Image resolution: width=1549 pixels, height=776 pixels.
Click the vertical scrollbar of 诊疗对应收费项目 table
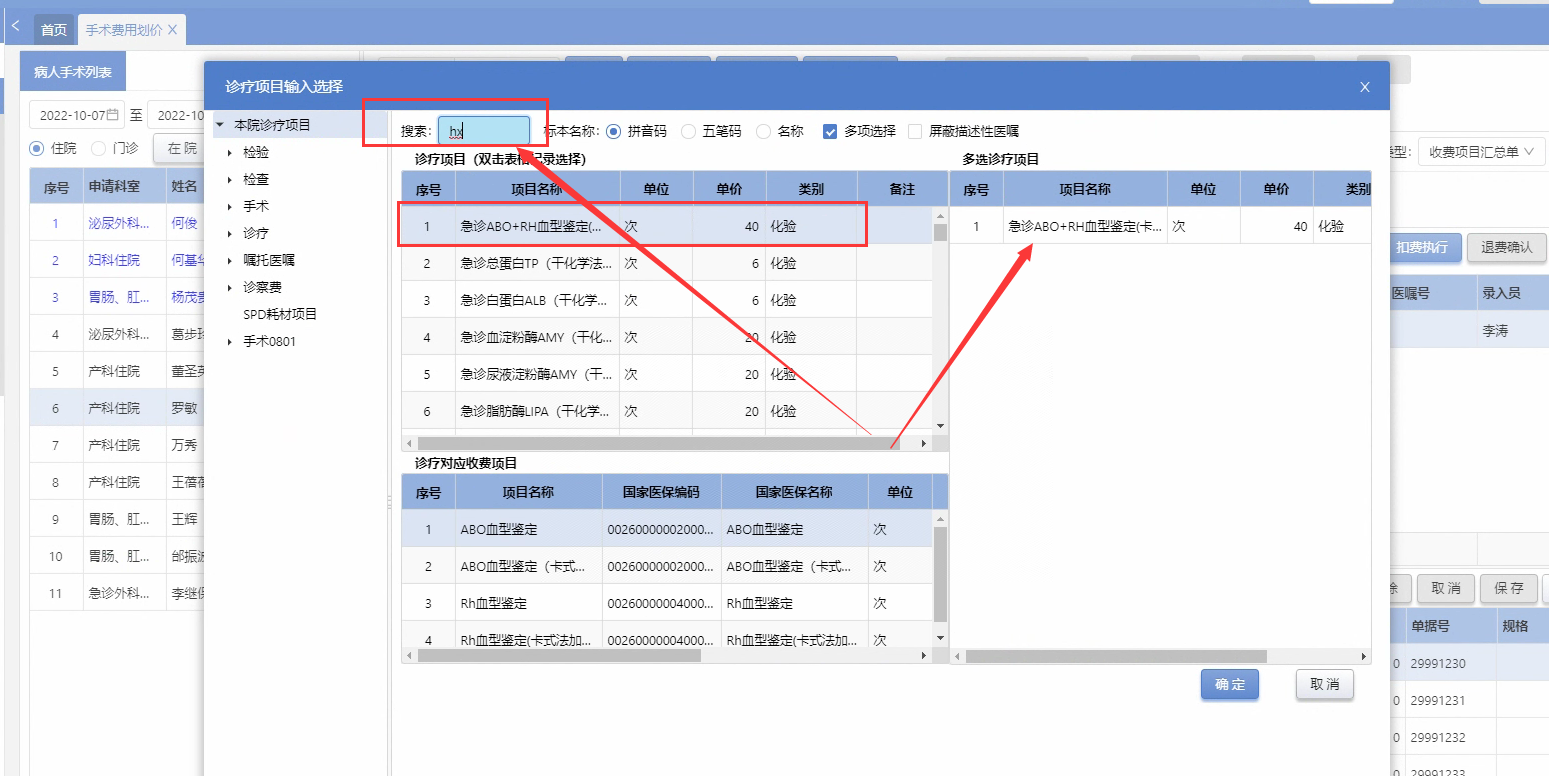click(x=940, y=575)
